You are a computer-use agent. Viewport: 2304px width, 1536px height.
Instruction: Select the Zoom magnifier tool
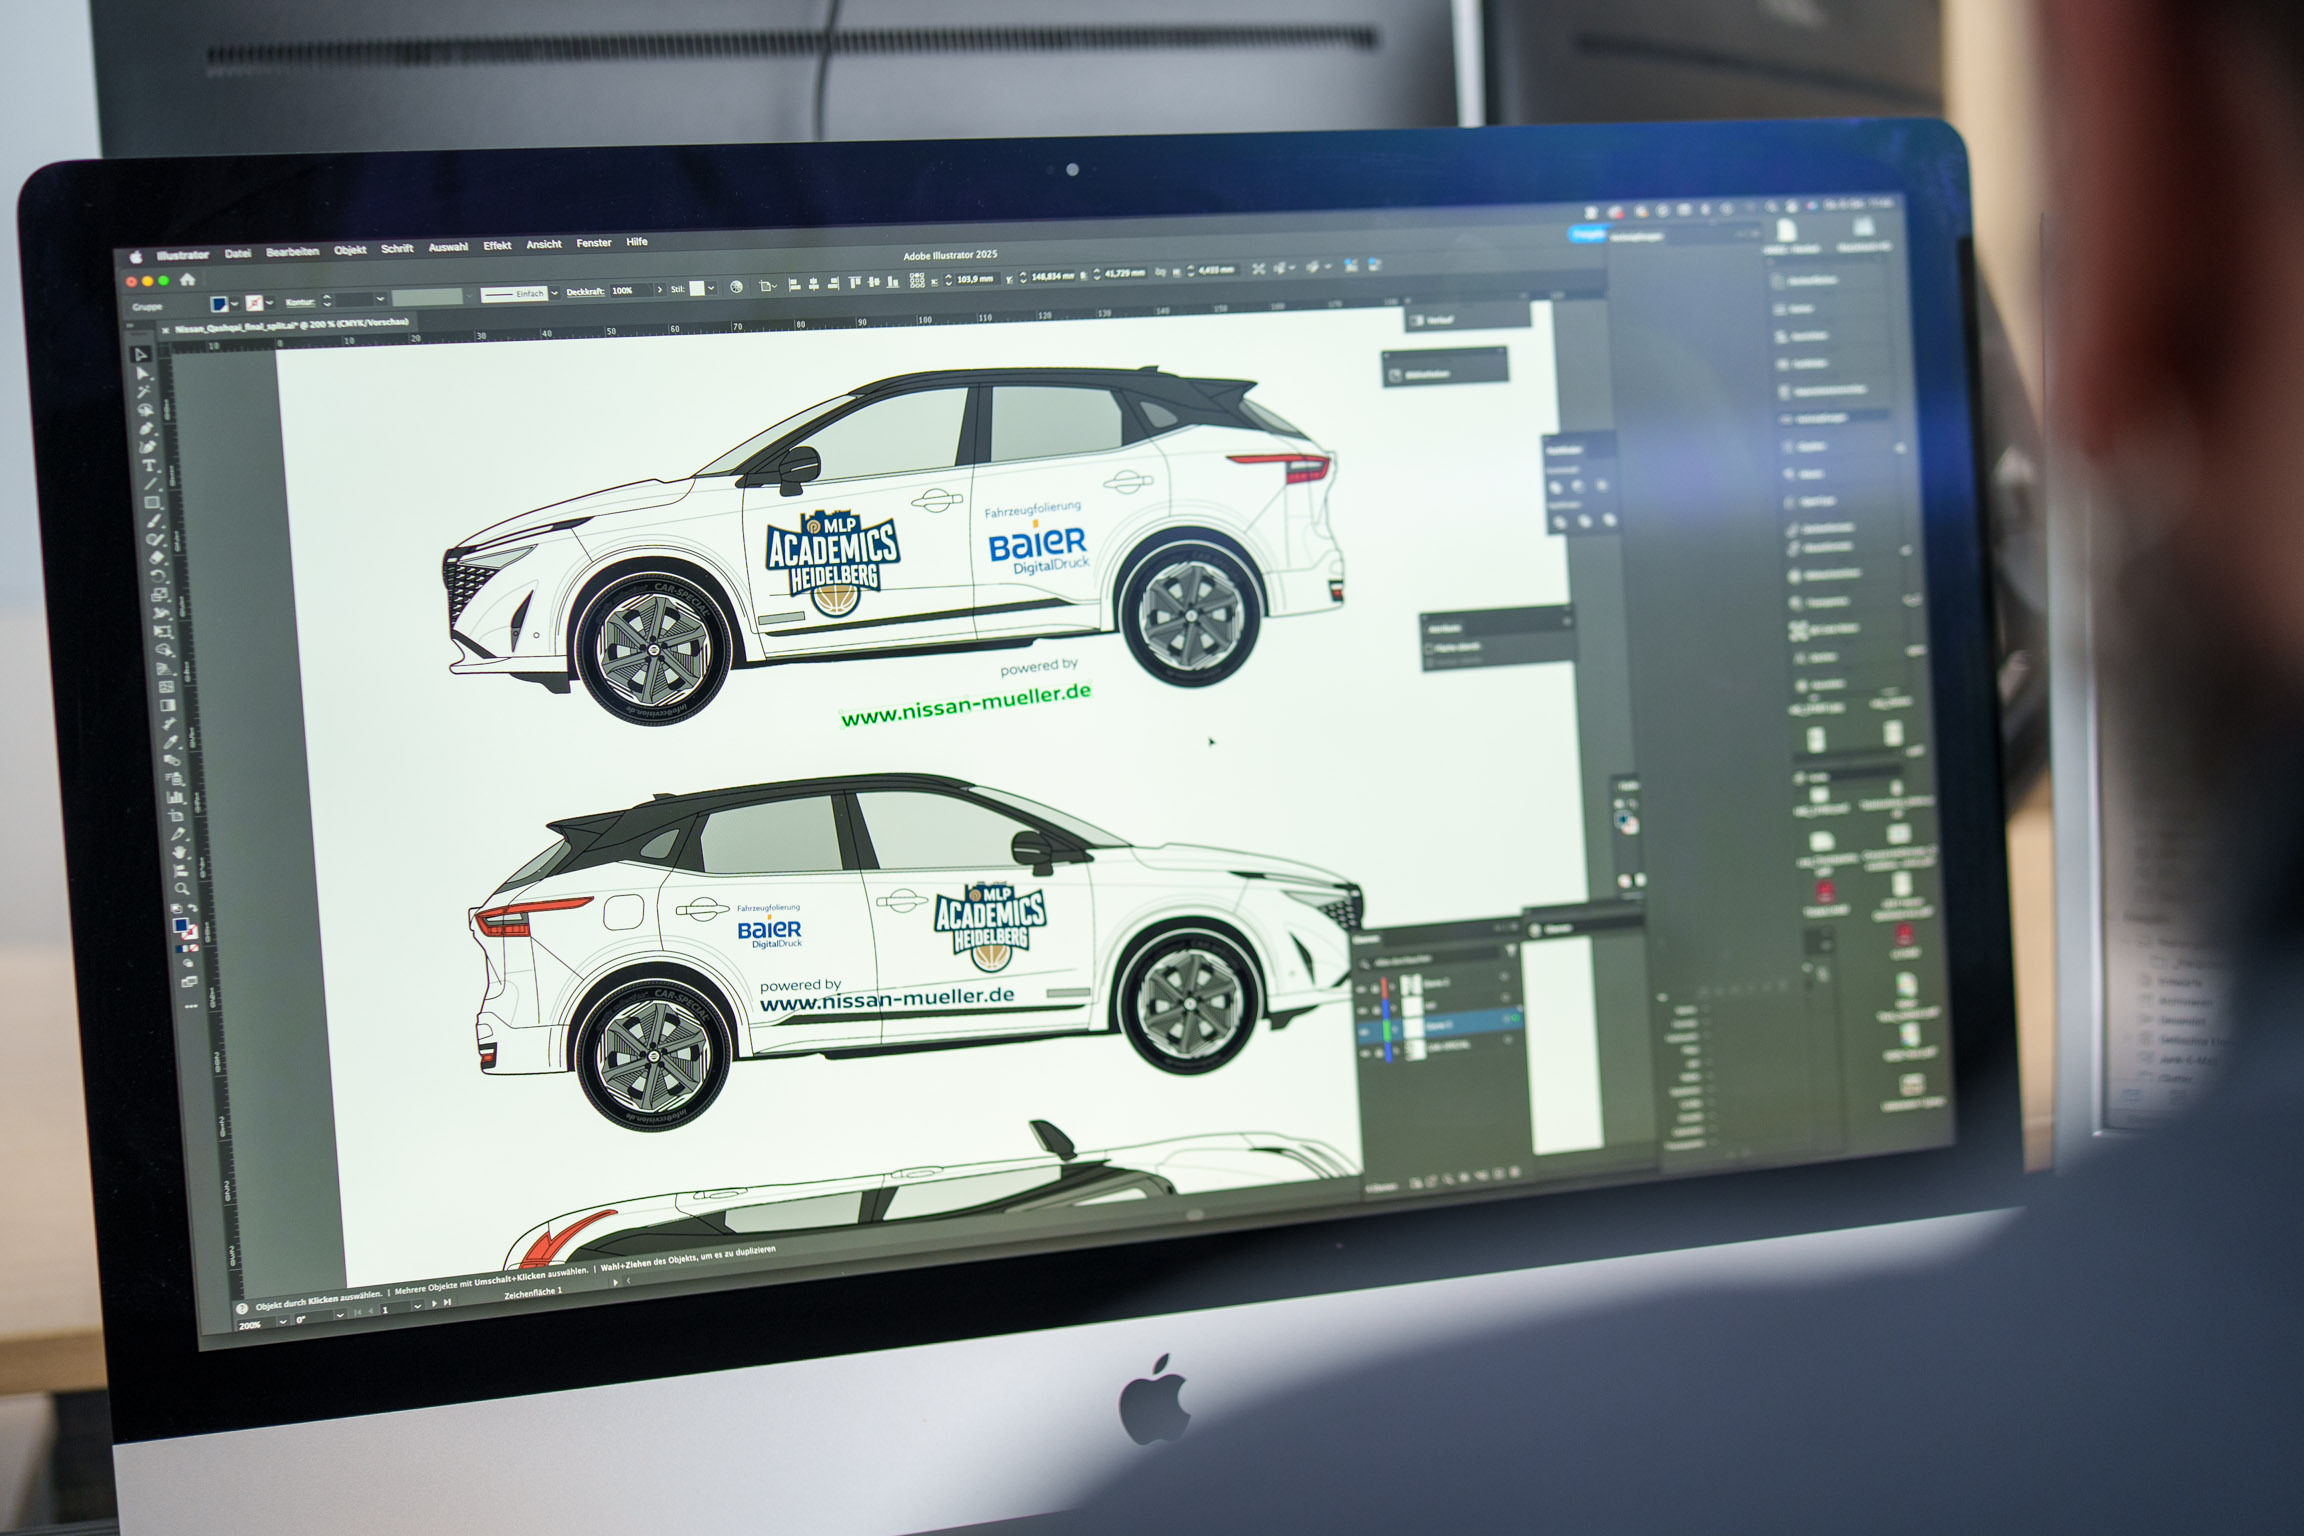[182, 888]
